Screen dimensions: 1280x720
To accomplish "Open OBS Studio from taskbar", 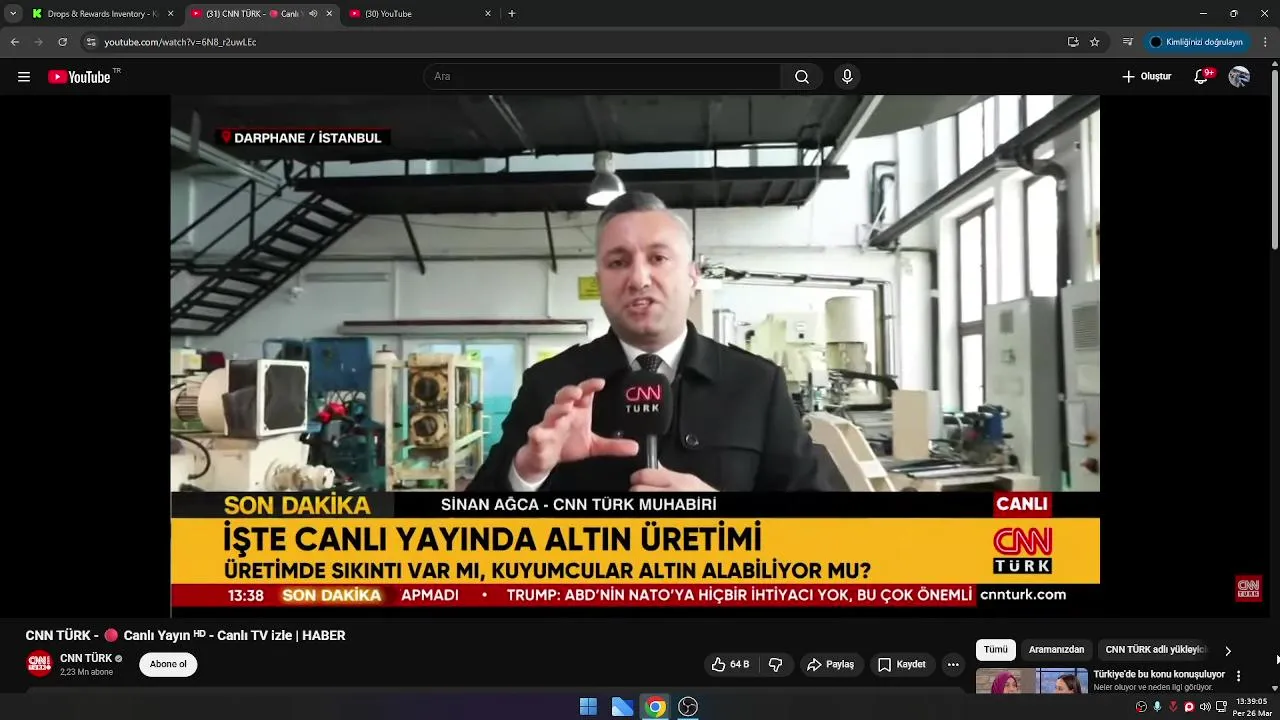I will tap(688, 707).
